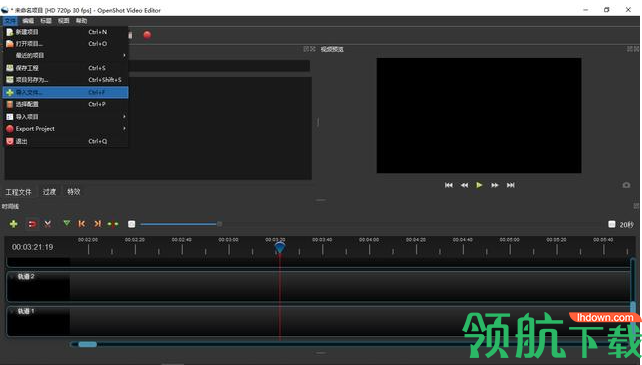Click the black video preview area
Image resolution: width=642 pixels, height=365 pixels.
click(479, 116)
